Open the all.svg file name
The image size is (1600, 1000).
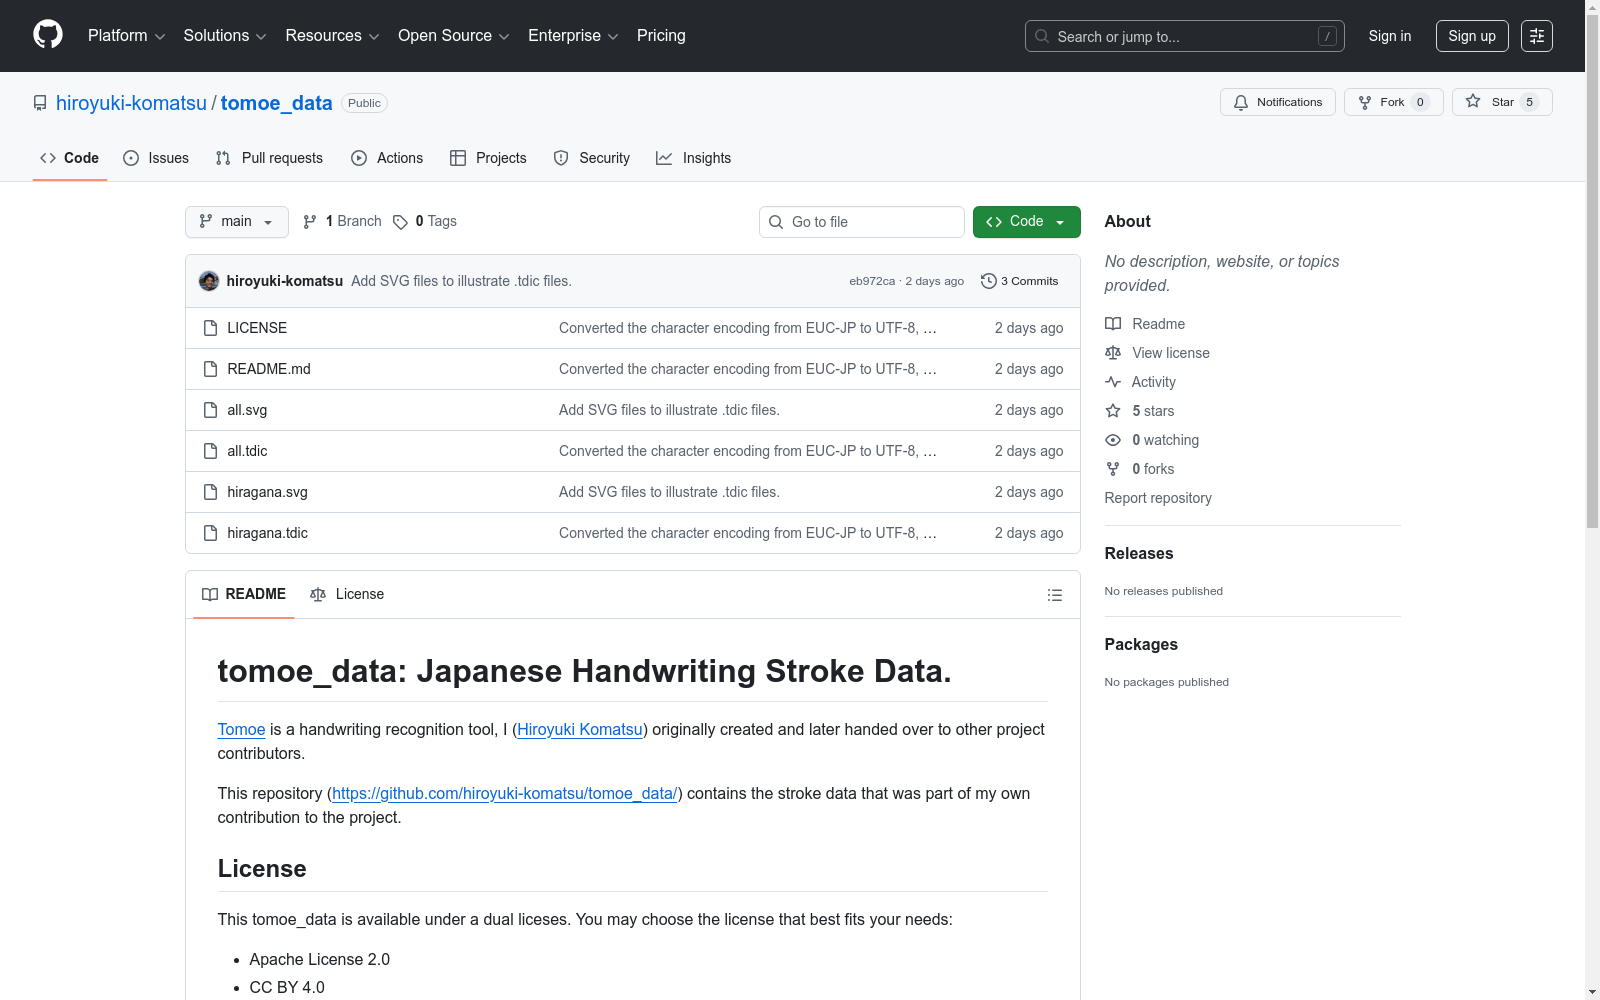(x=247, y=410)
